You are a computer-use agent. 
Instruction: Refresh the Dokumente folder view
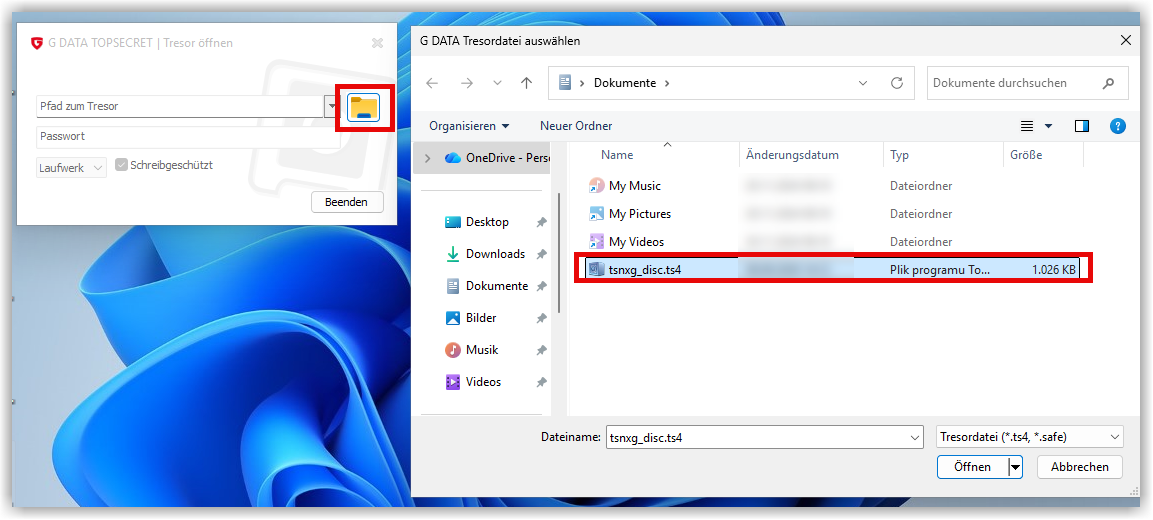(896, 83)
